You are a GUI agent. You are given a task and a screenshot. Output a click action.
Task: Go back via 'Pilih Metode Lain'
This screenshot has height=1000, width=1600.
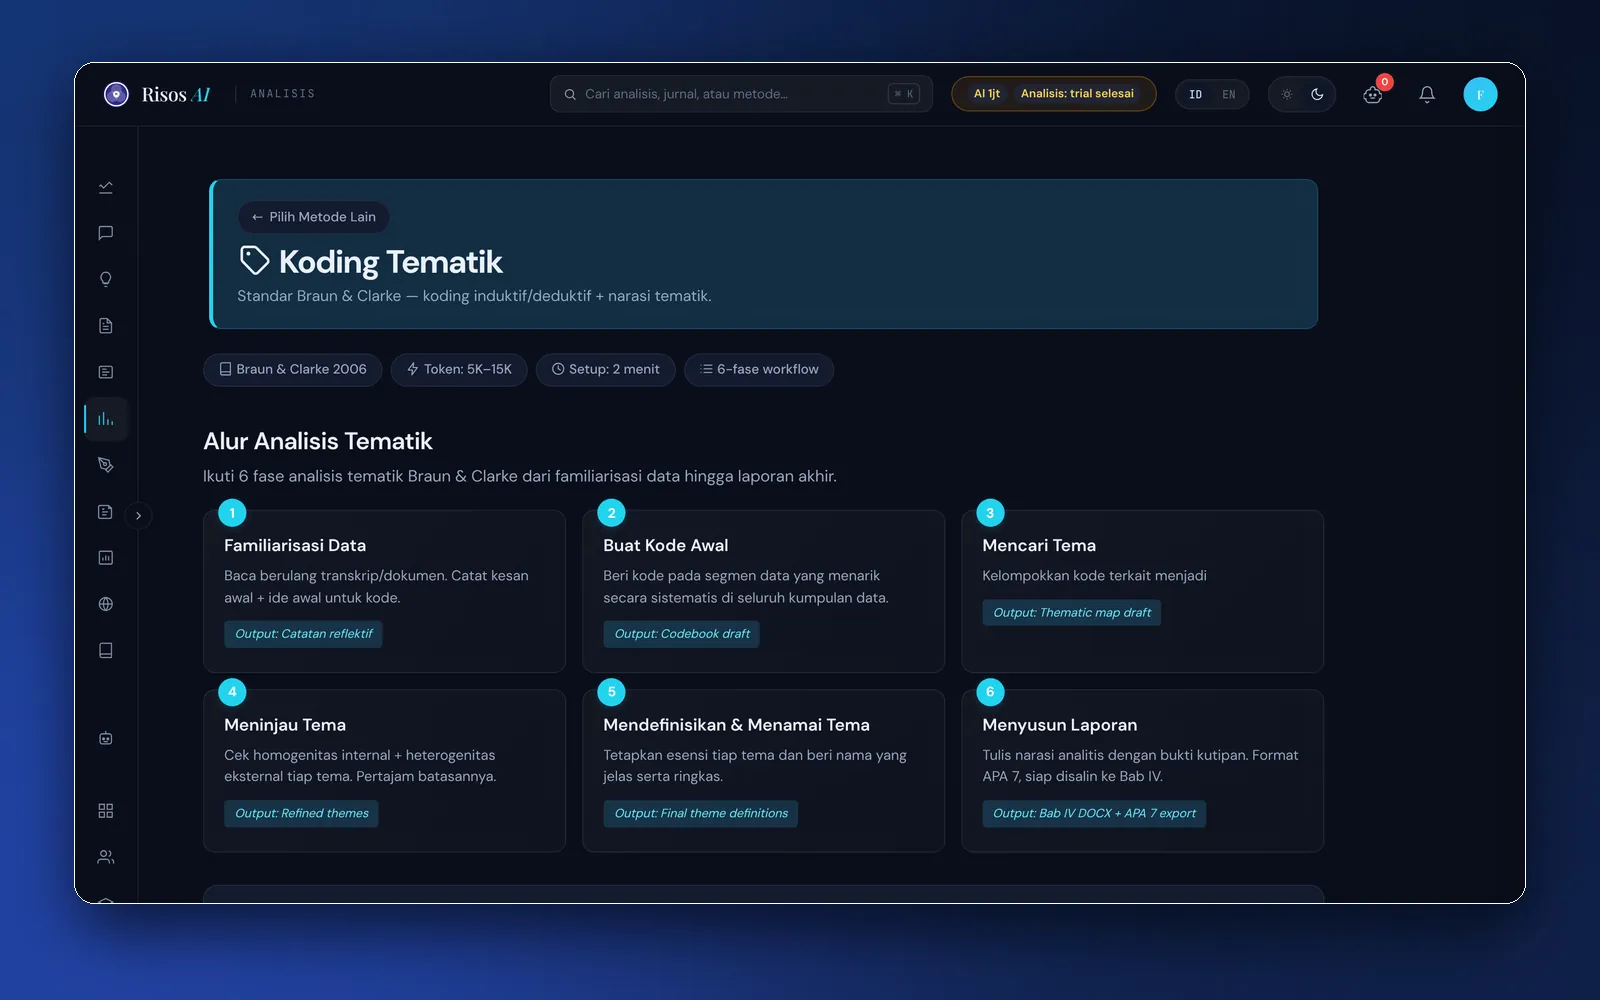(x=314, y=217)
